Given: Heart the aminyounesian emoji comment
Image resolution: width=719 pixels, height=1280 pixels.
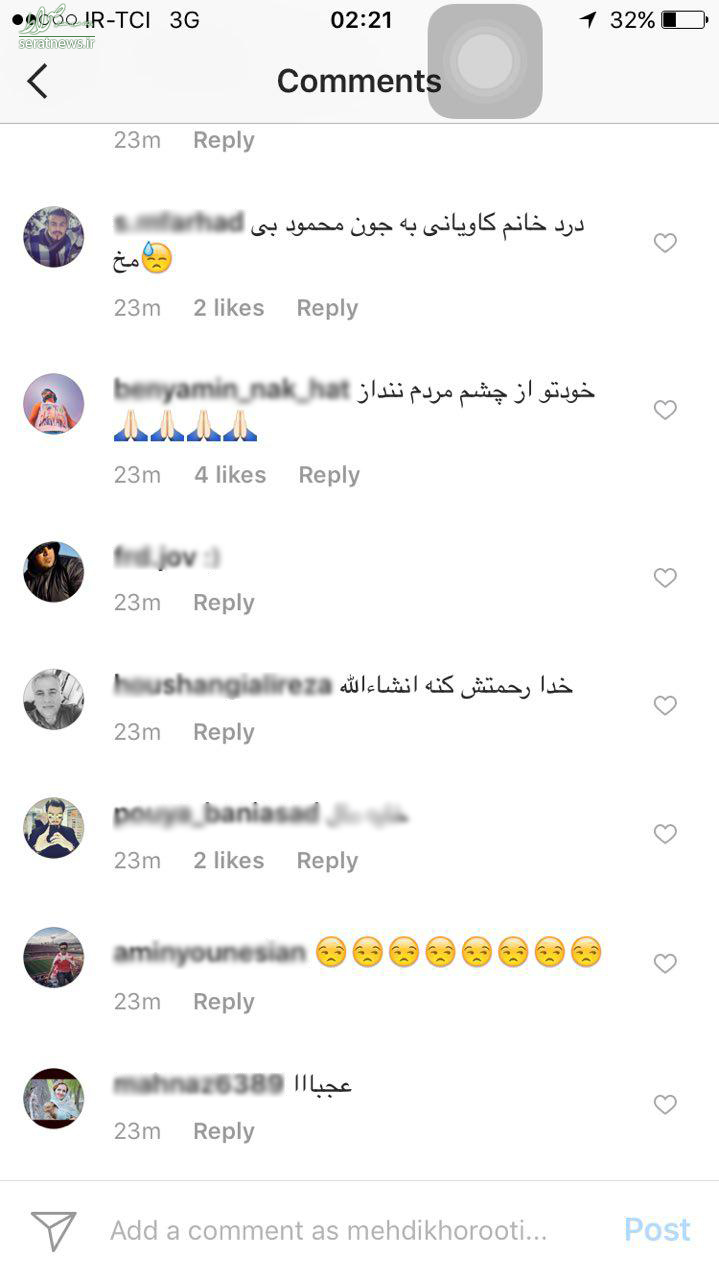Looking at the screenshot, I should pos(665,964).
